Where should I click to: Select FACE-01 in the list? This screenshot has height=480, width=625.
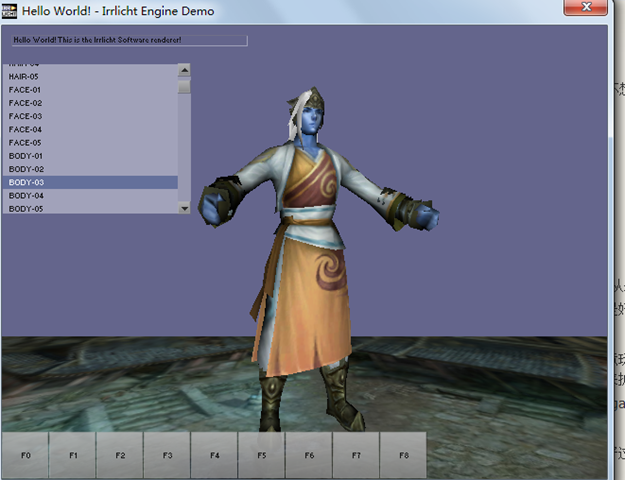90,90
